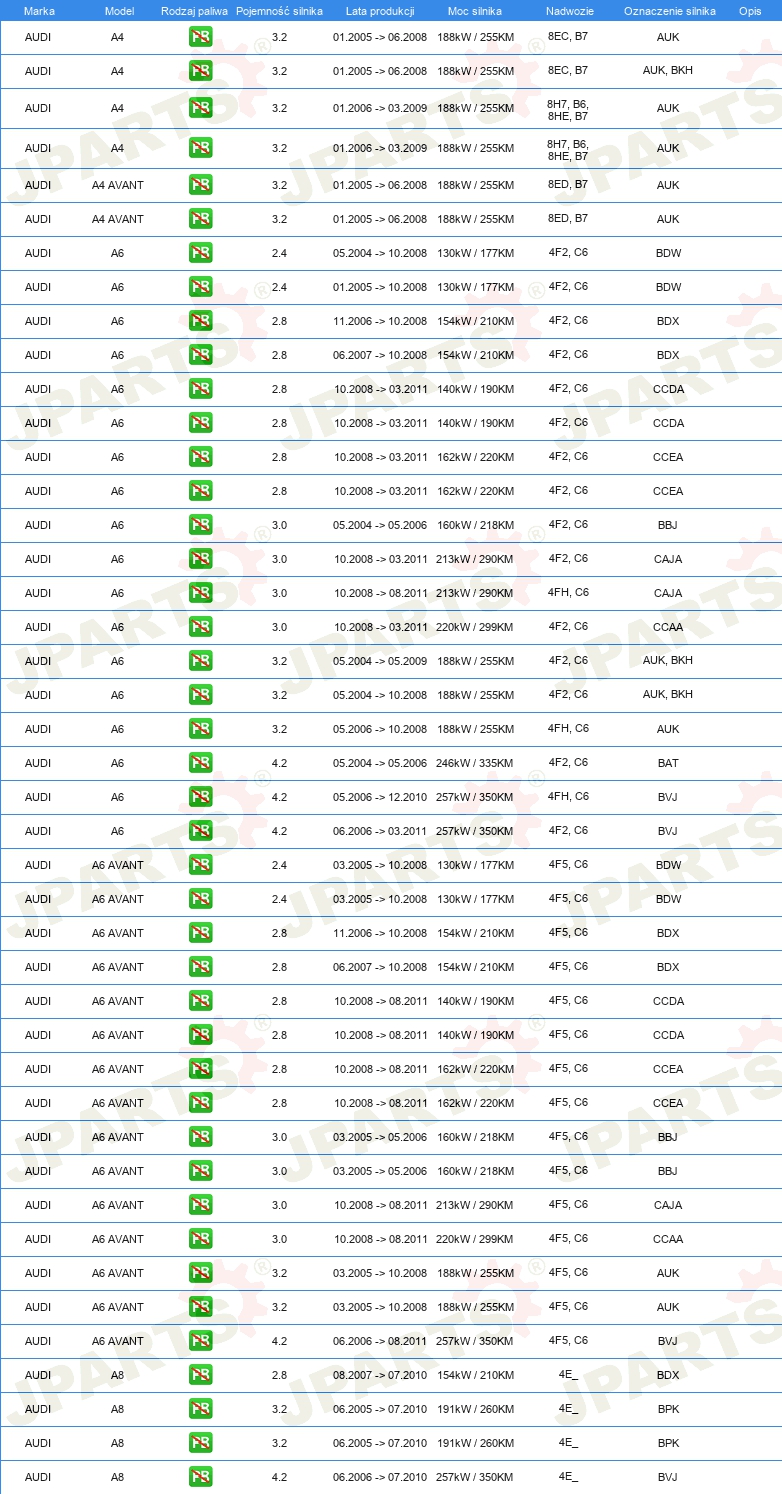Image resolution: width=782 pixels, height=1494 pixels.
Task: Click fuel icon in A6 4.2 BVJ 4F2 row
Action: click(200, 831)
